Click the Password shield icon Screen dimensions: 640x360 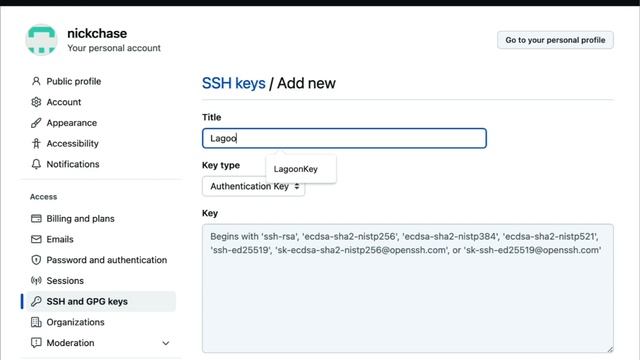36,260
